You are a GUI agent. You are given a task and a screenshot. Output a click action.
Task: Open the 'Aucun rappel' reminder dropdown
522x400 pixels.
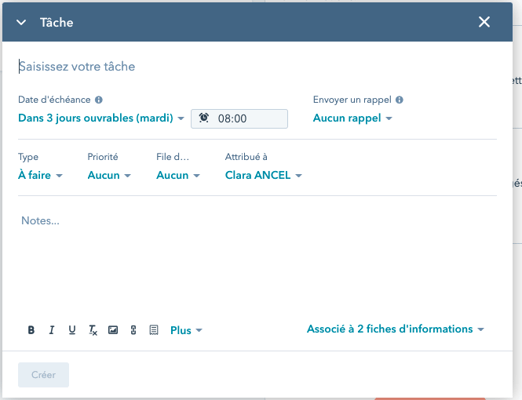[352, 118]
